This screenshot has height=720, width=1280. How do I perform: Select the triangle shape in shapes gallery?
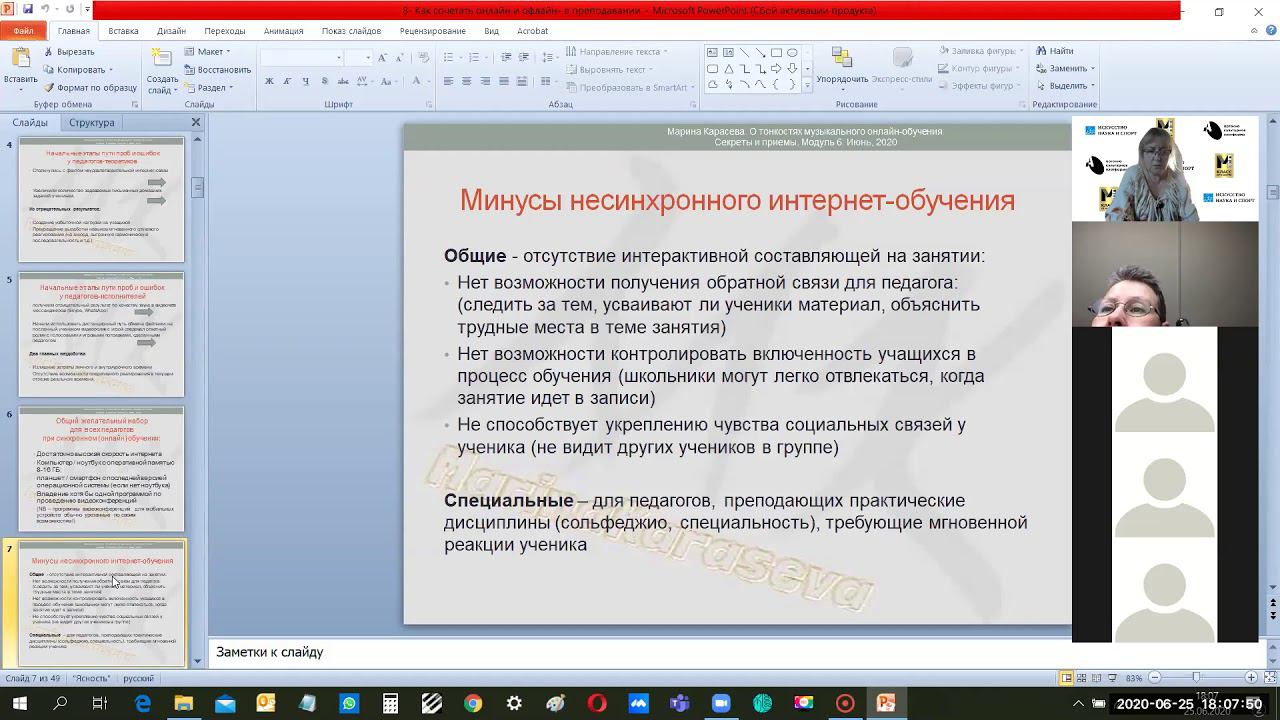pos(728,69)
